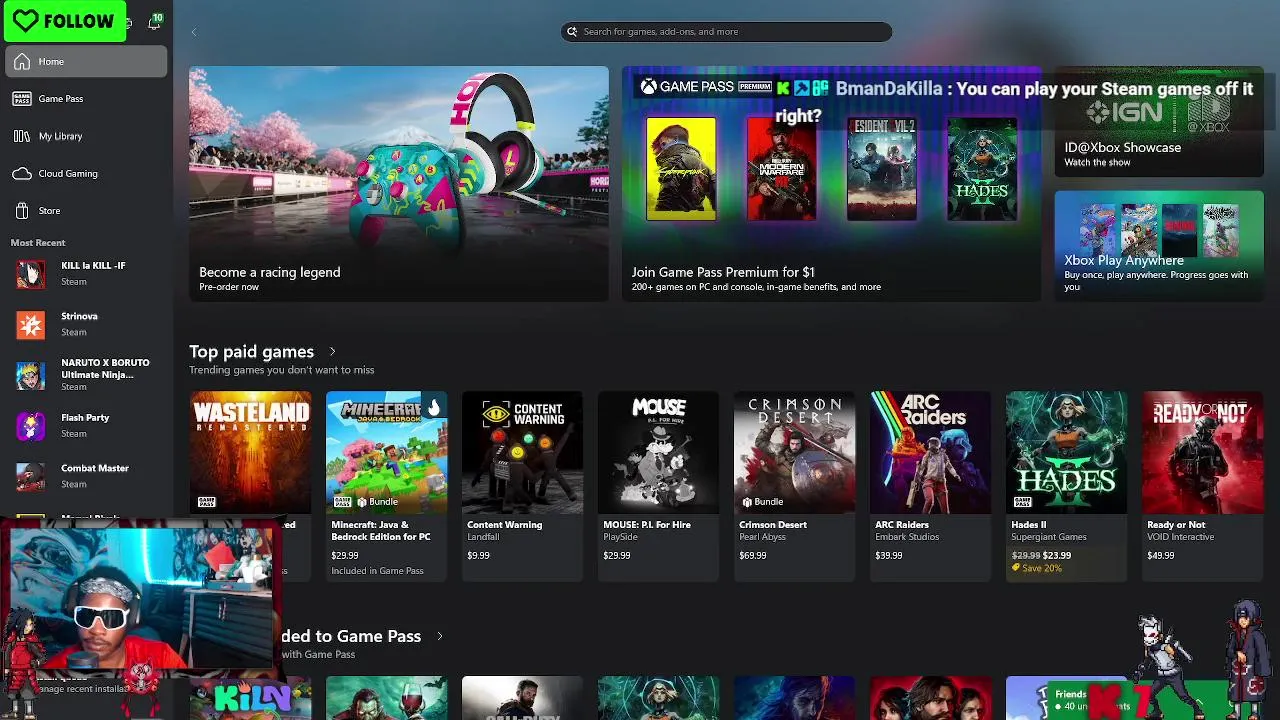Click the back arrow near search
Viewport: 1280px width, 720px height.
[x=194, y=32]
